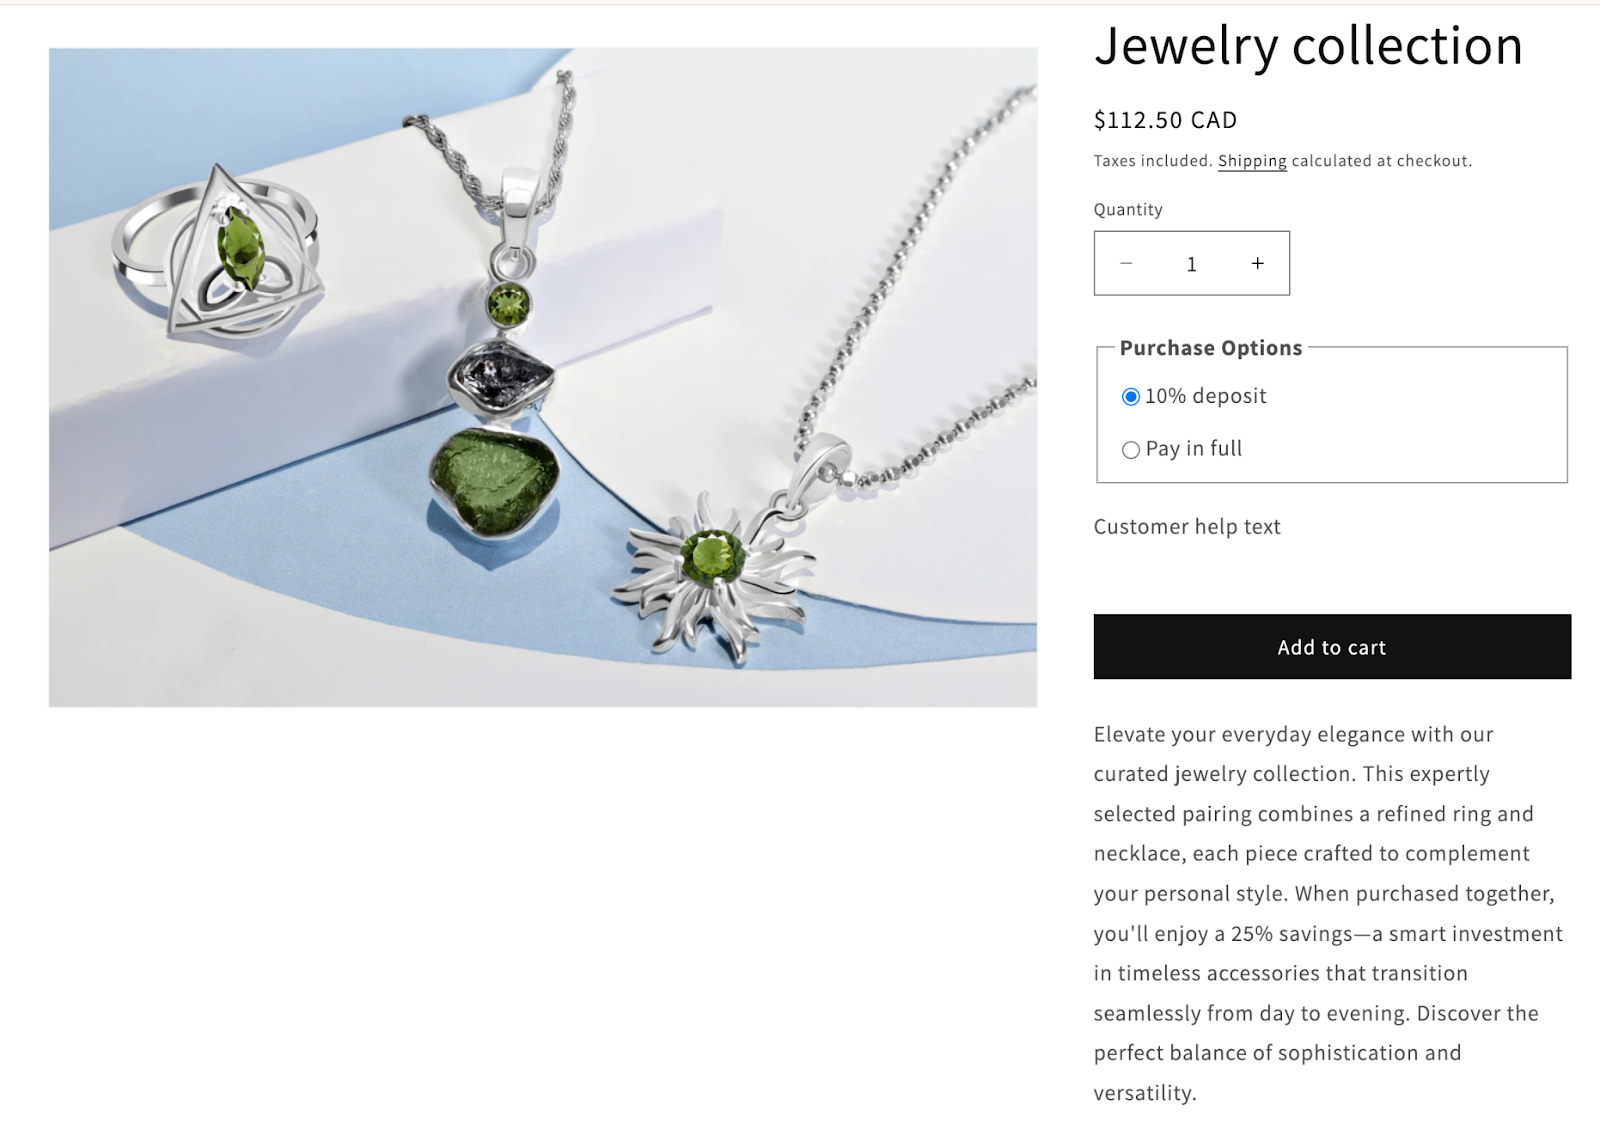
Task: Click the product description paragraph
Action: point(1328,914)
